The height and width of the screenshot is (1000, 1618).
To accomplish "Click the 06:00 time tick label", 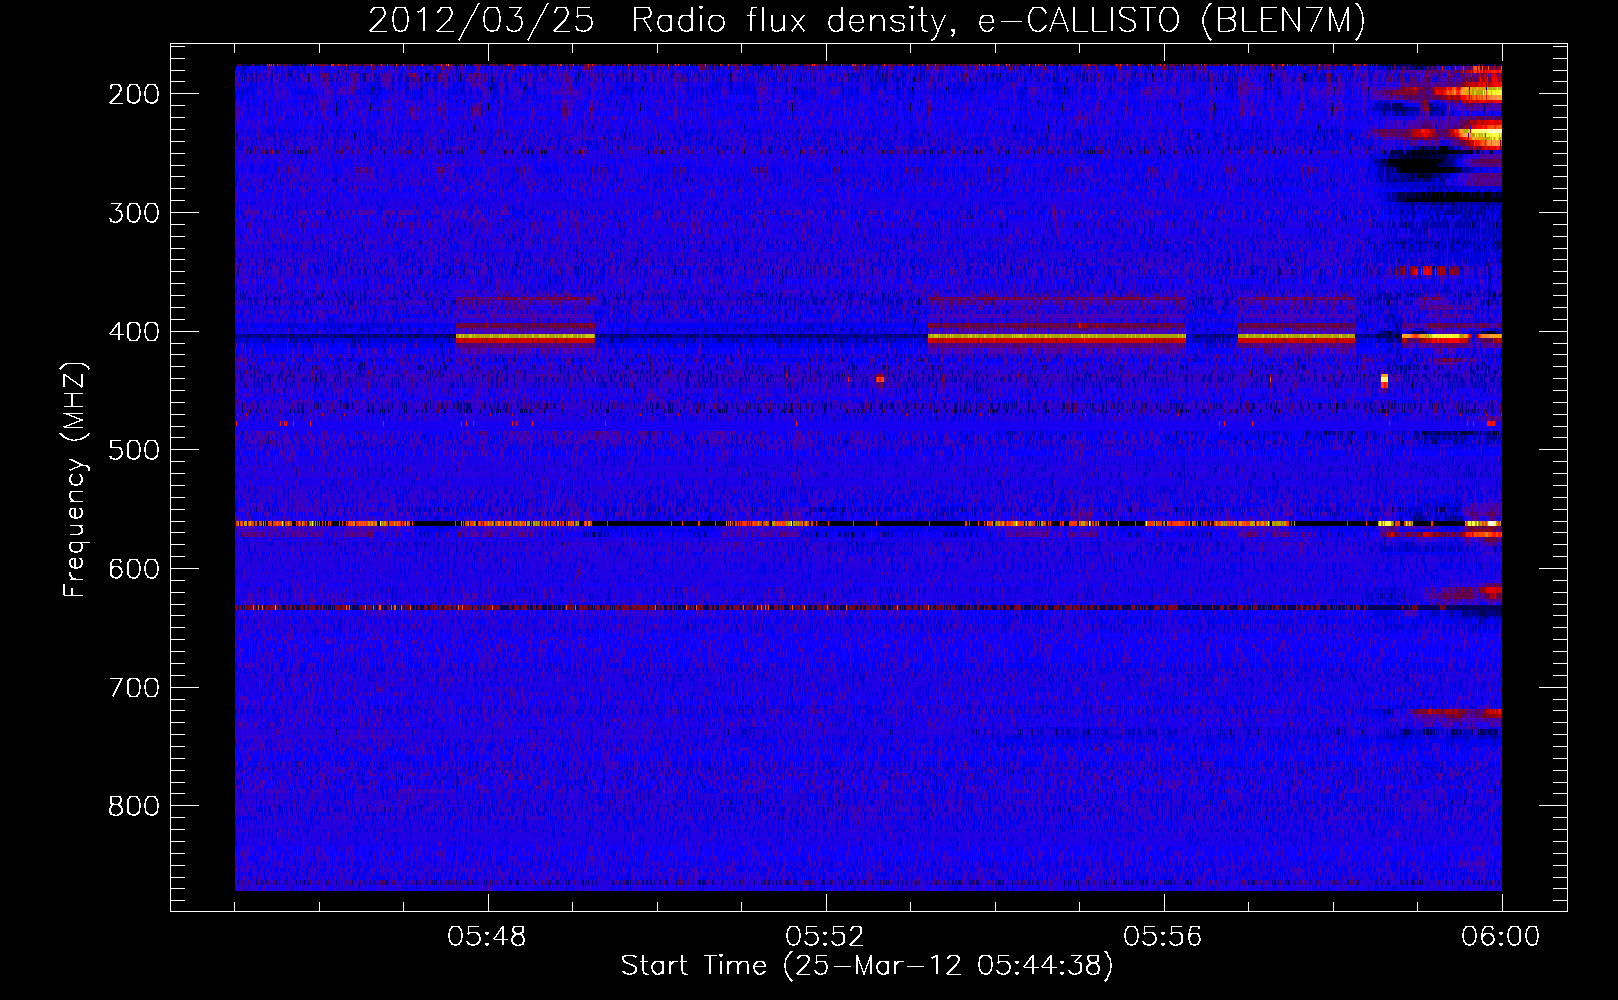I will coord(1501,937).
